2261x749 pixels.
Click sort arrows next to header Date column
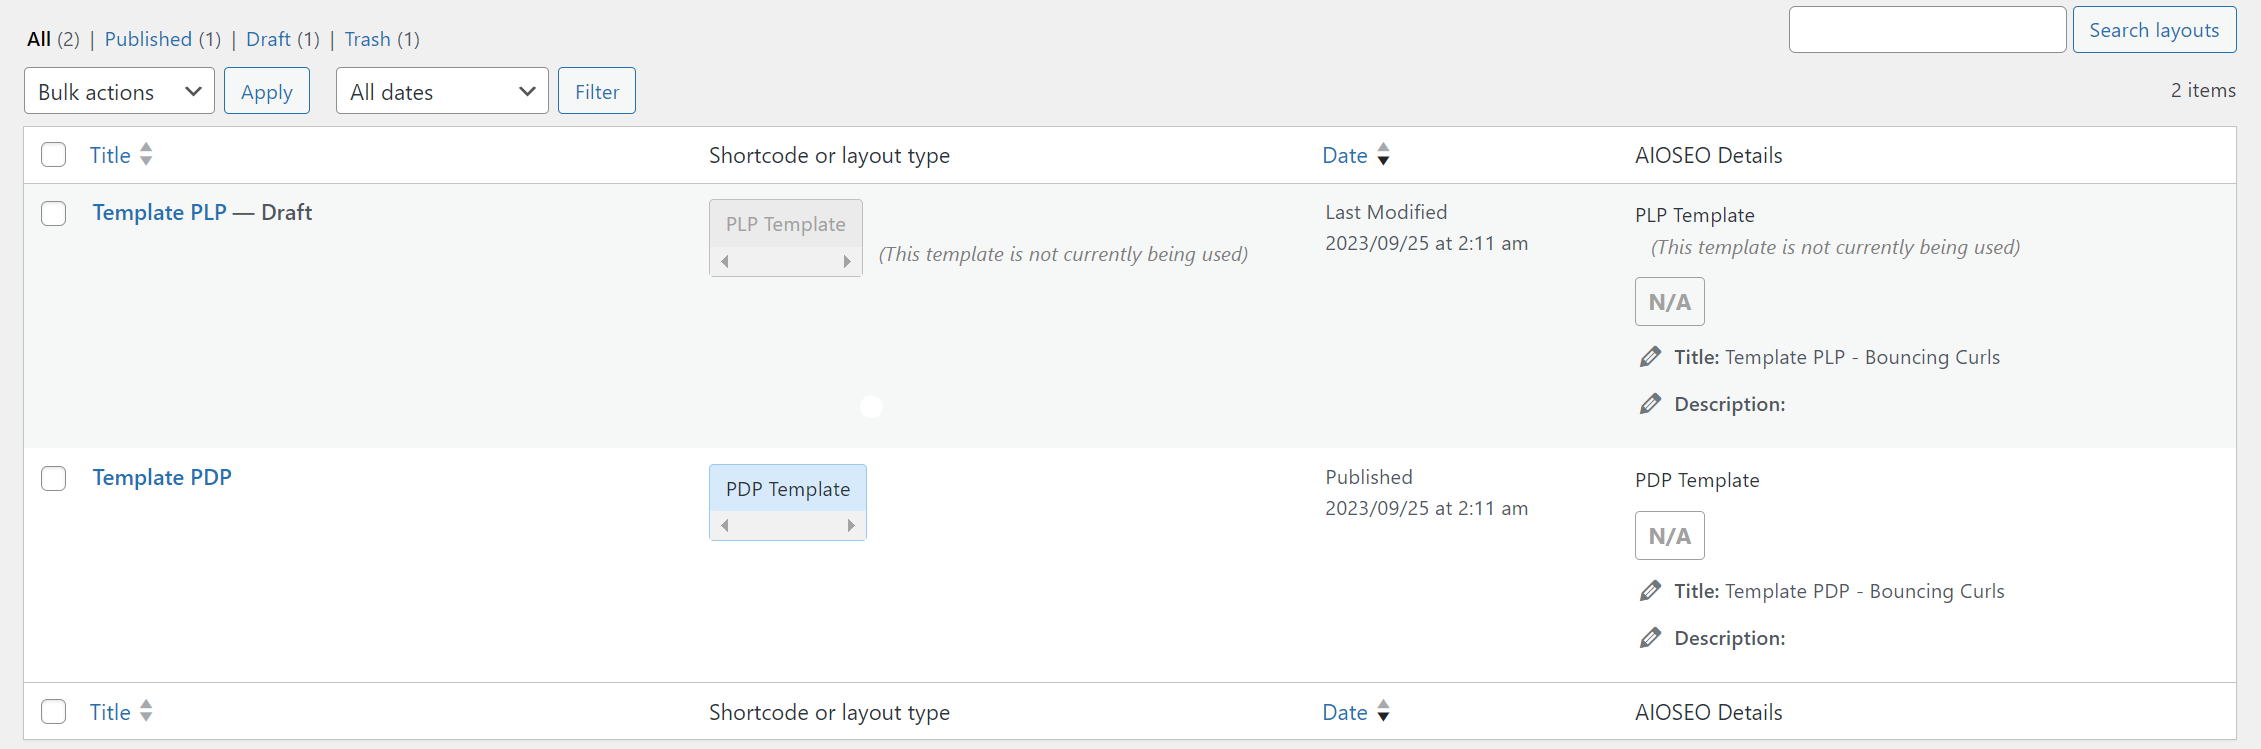pos(1383,155)
